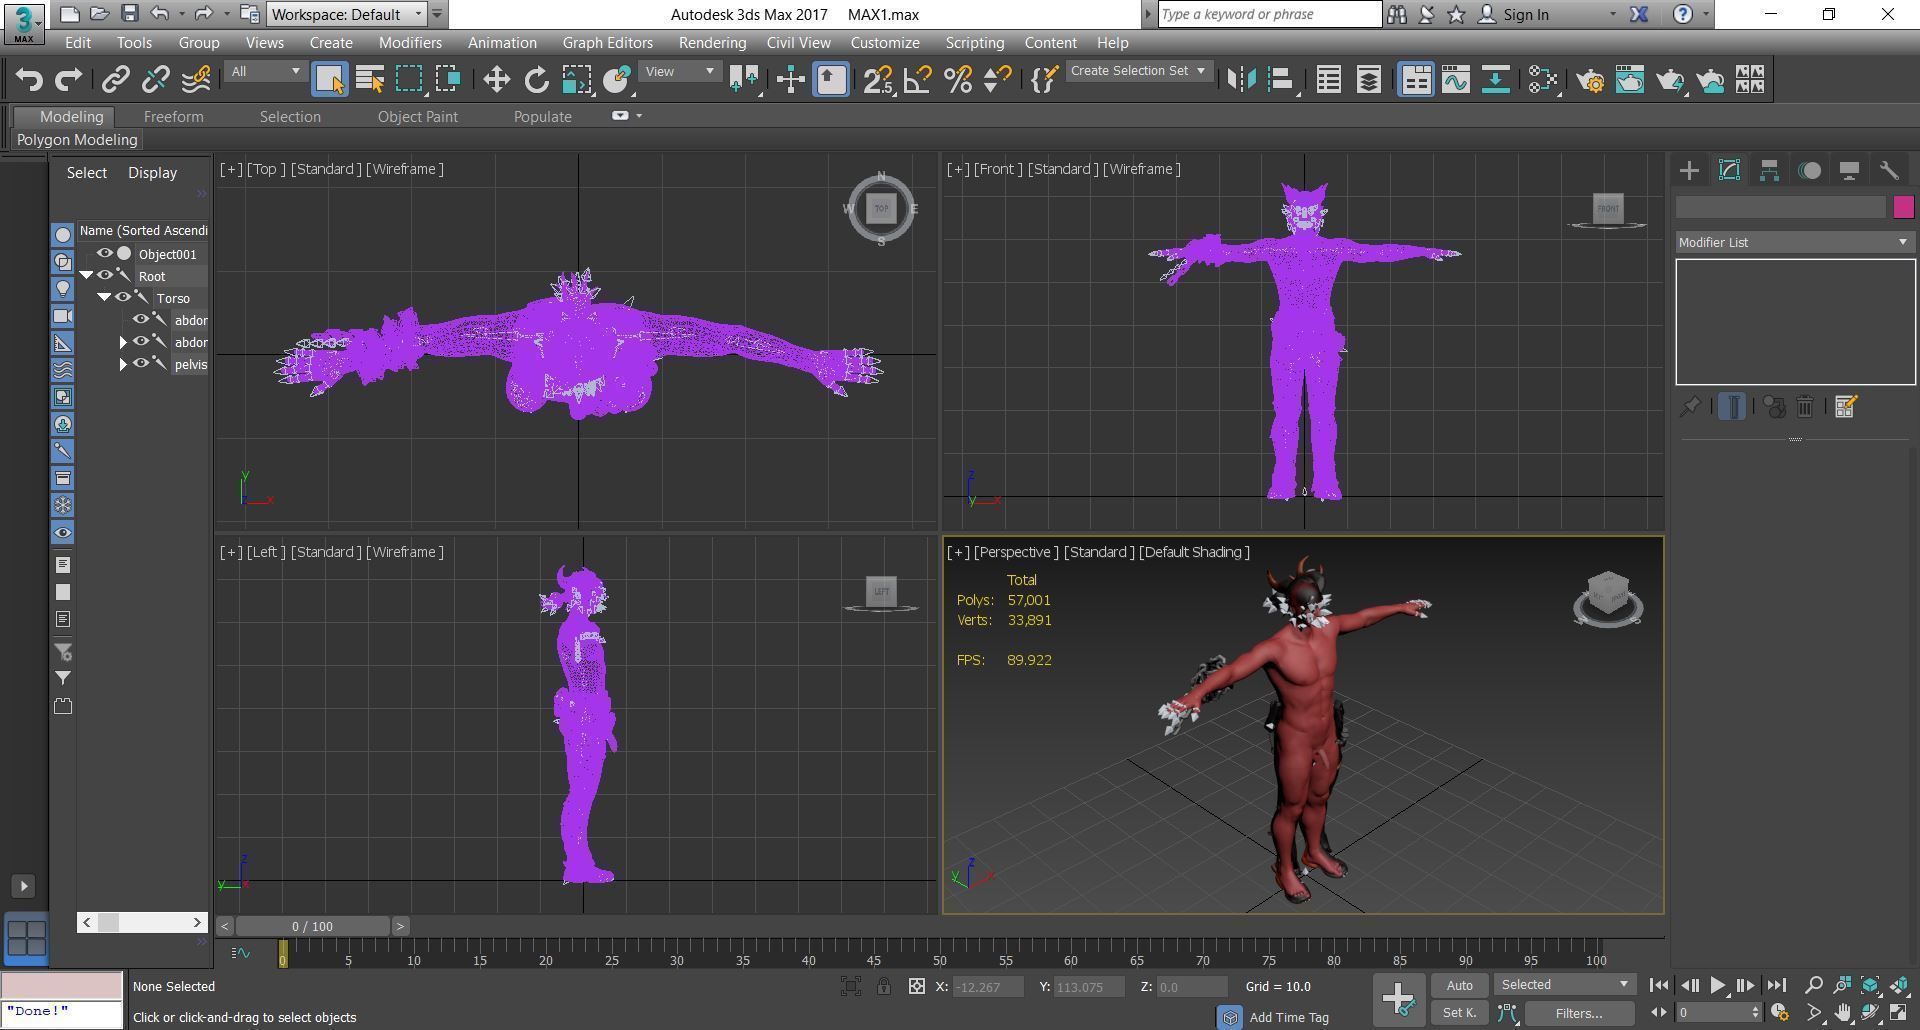Viewport: 1920px width, 1030px height.
Task: Switch to the Object Paint ribbon tab
Action: [417, 117]
